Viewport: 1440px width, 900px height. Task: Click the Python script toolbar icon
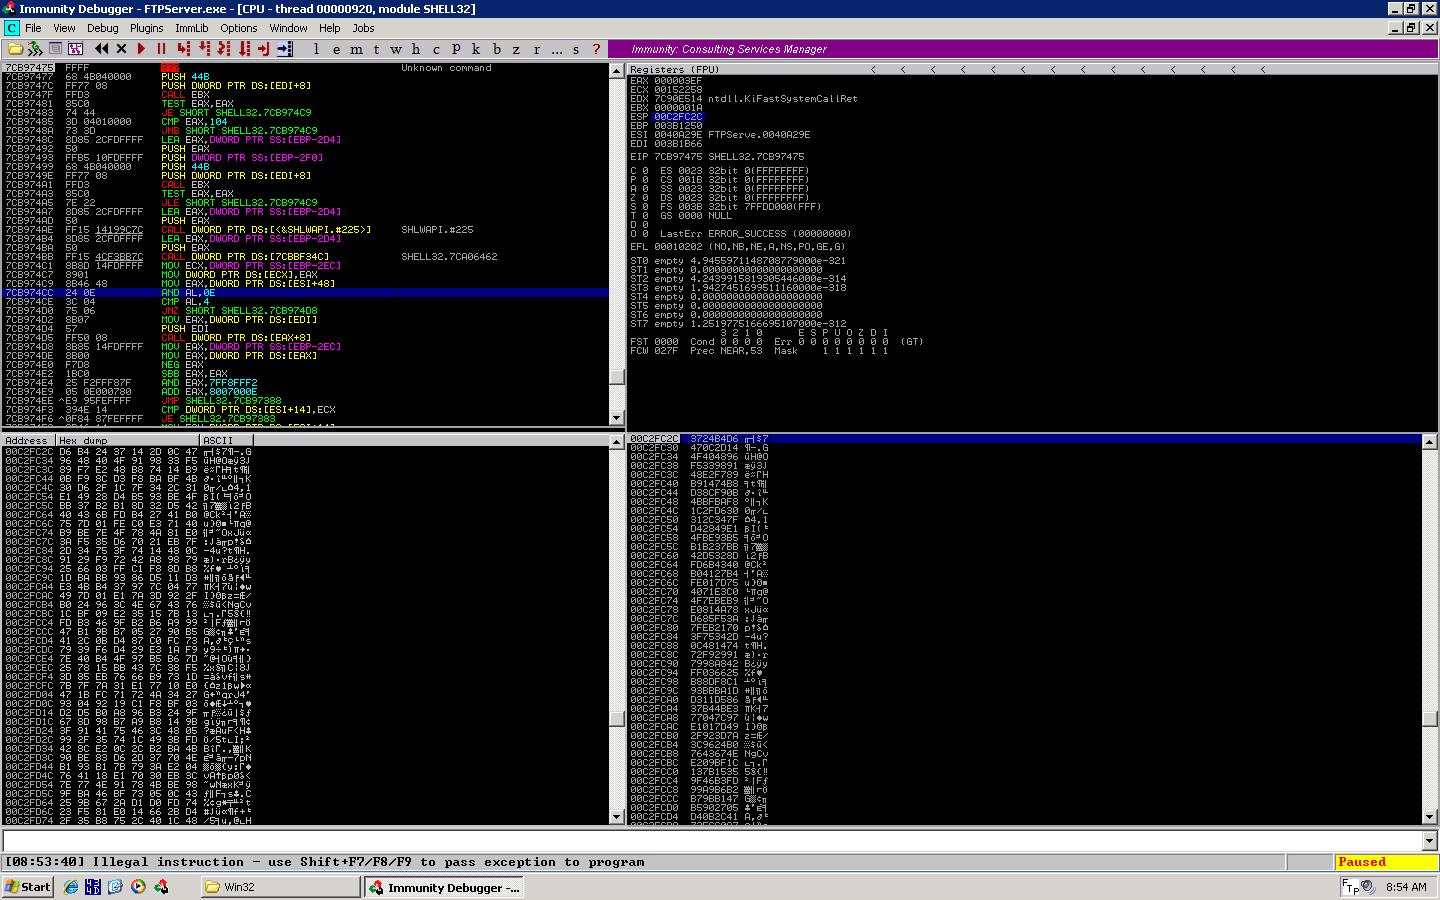pos(35,49)
